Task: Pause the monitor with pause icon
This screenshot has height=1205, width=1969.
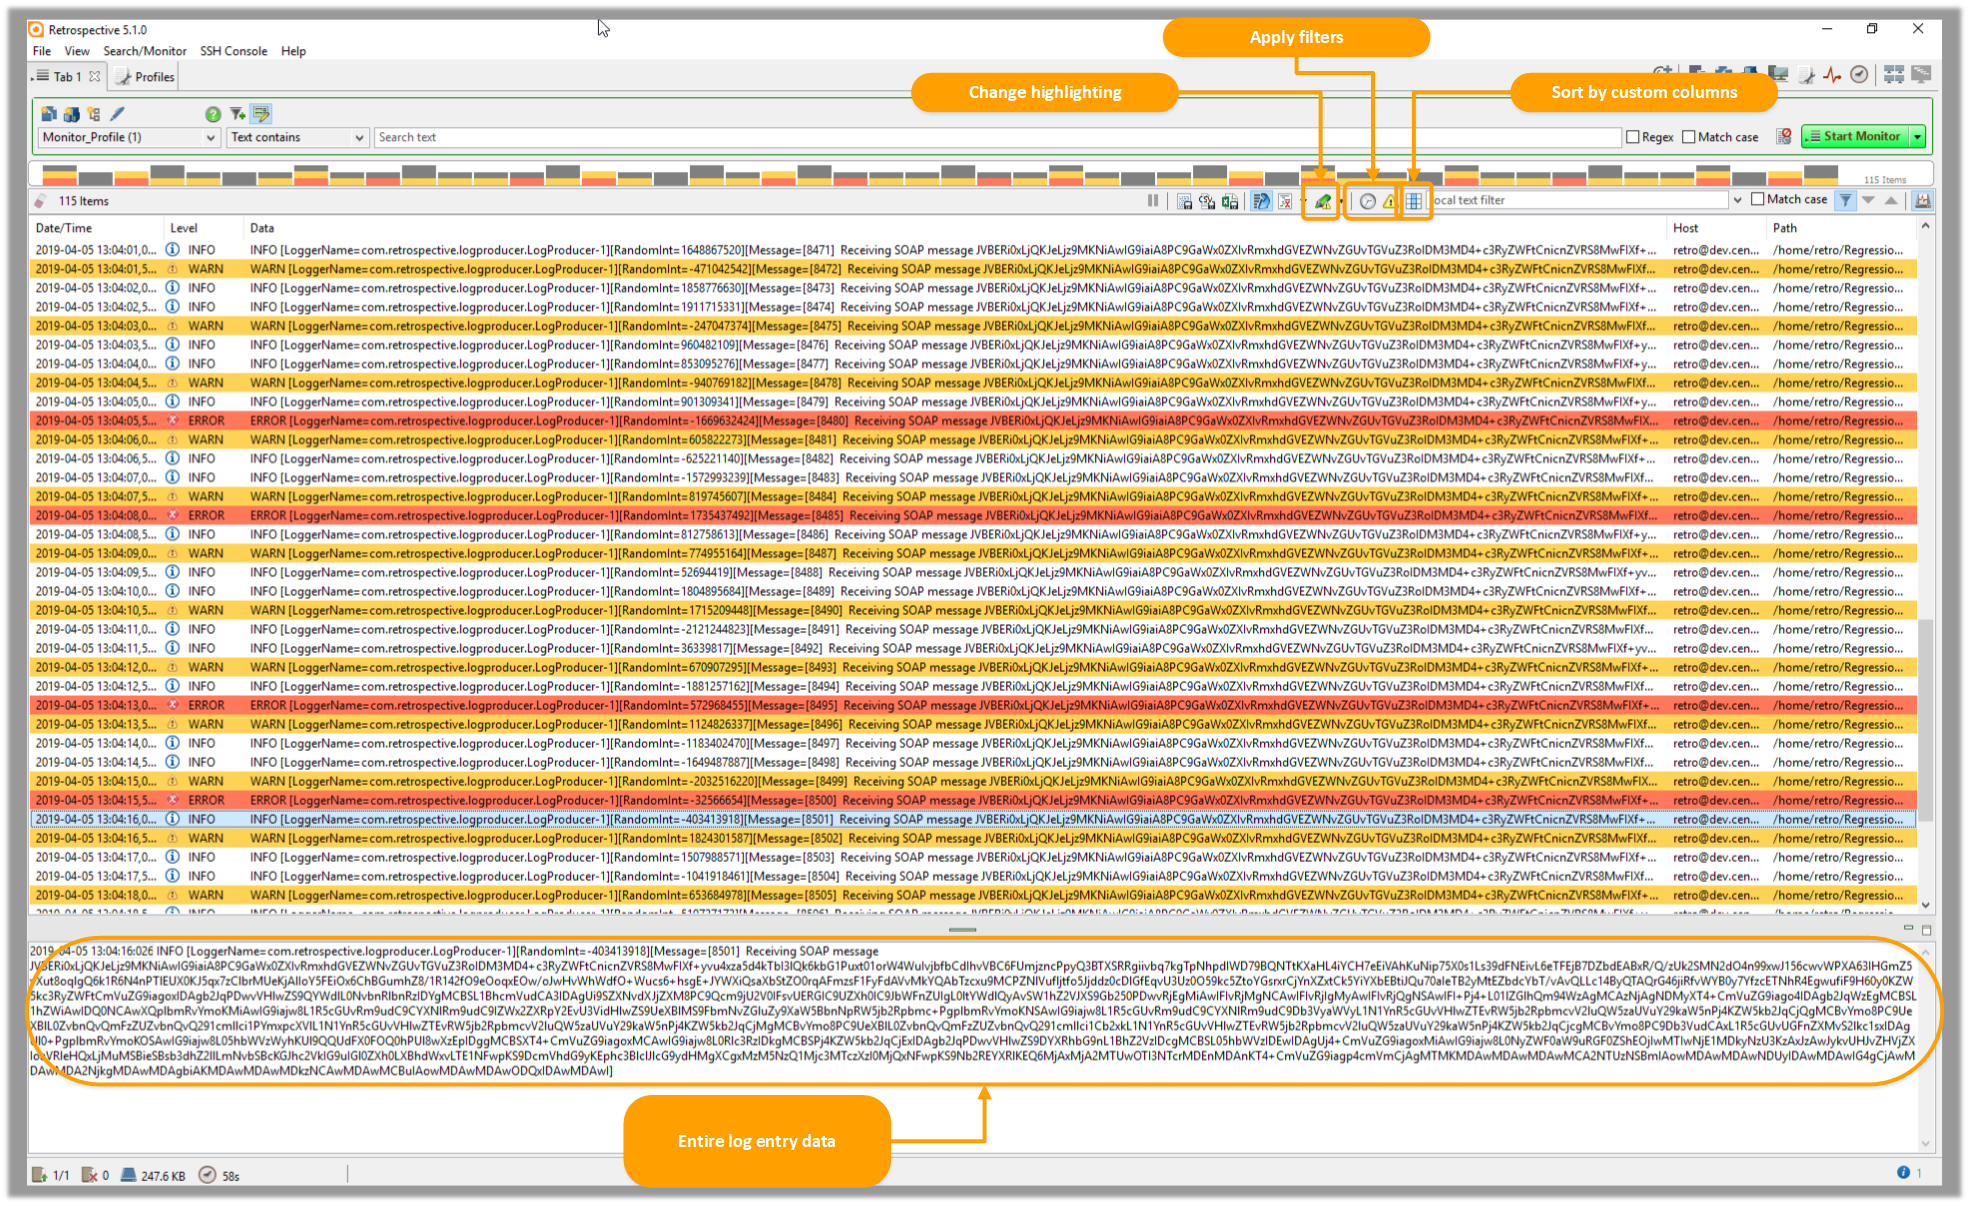Action: click(x=1153, y=201)
